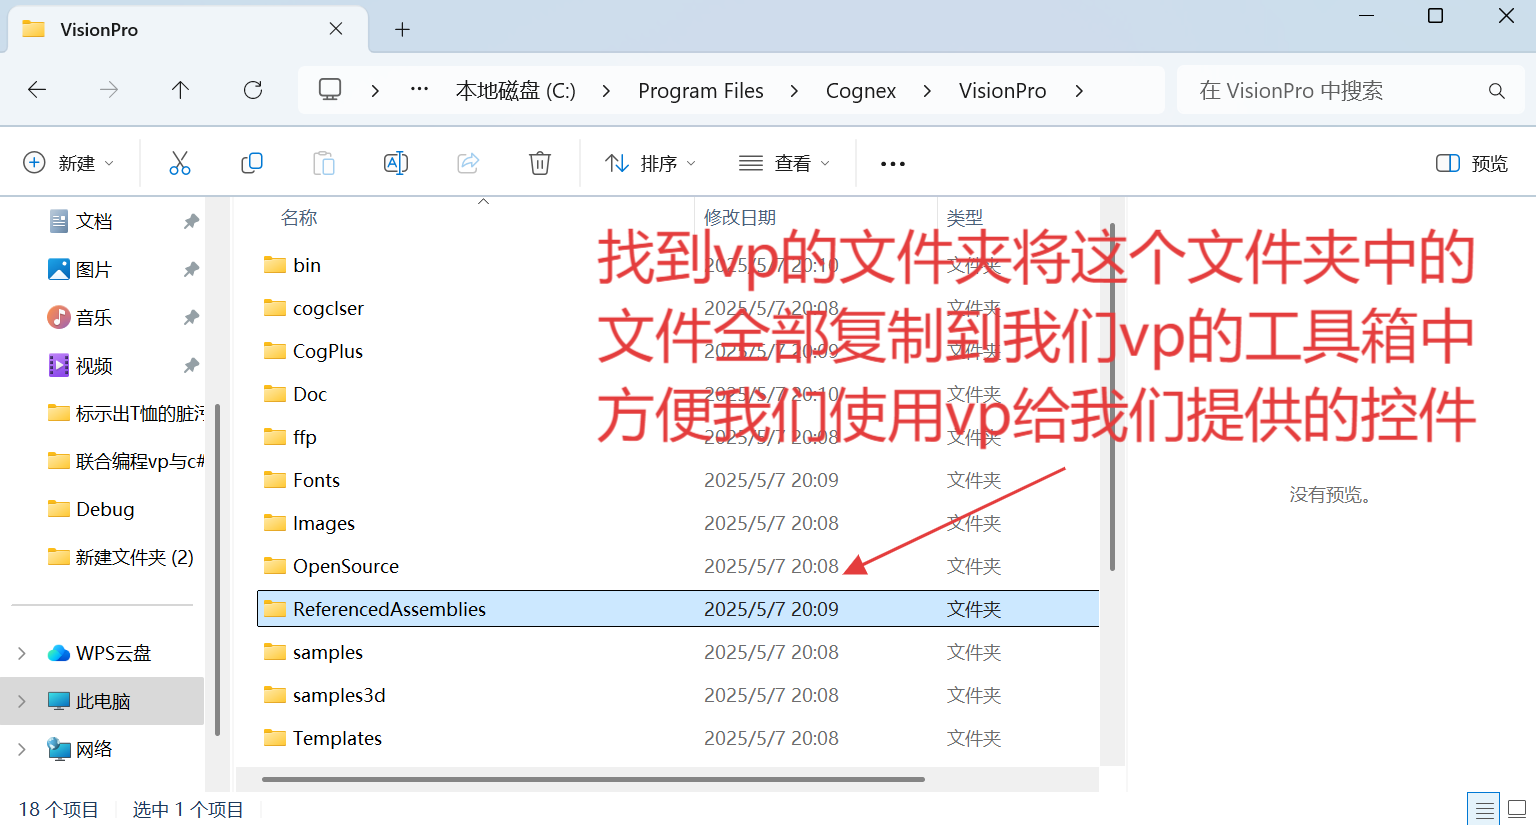The height and width of the screenshot is (825, 1536).
Task: Select the Doc folder
Action: pos(310,394)
